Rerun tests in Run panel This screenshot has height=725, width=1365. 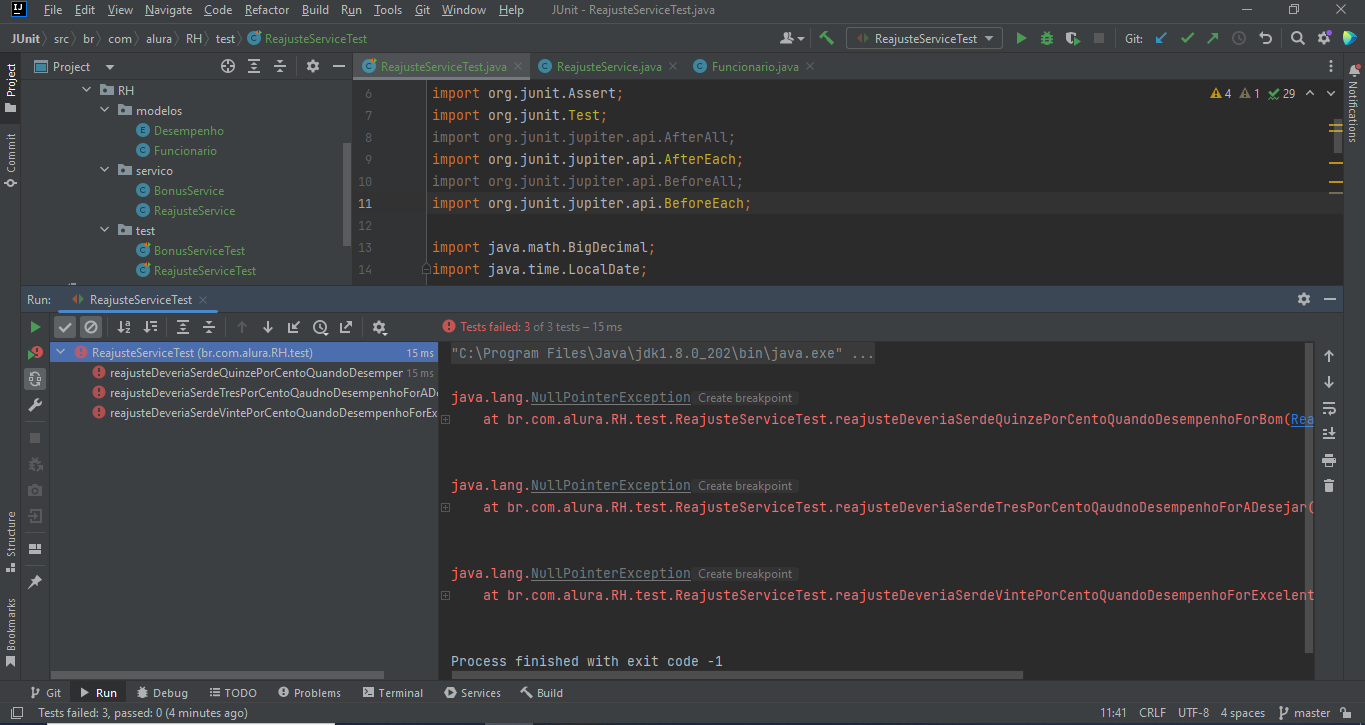click(x=35, y=327)
